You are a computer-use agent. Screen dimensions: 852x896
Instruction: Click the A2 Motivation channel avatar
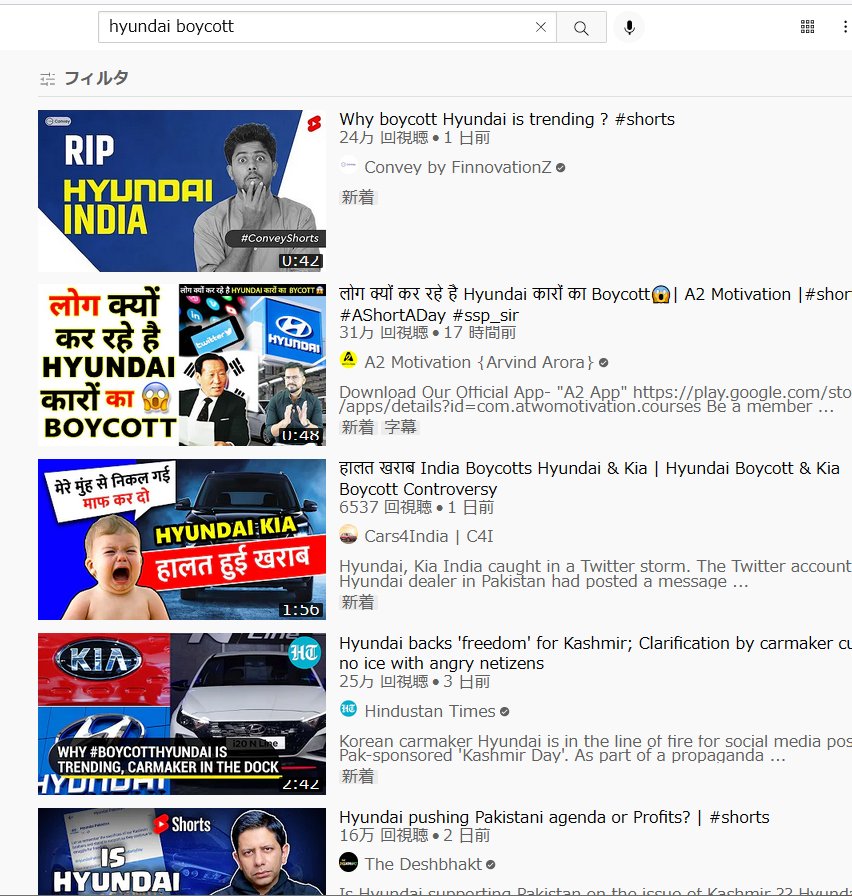(x=348, y=361)
